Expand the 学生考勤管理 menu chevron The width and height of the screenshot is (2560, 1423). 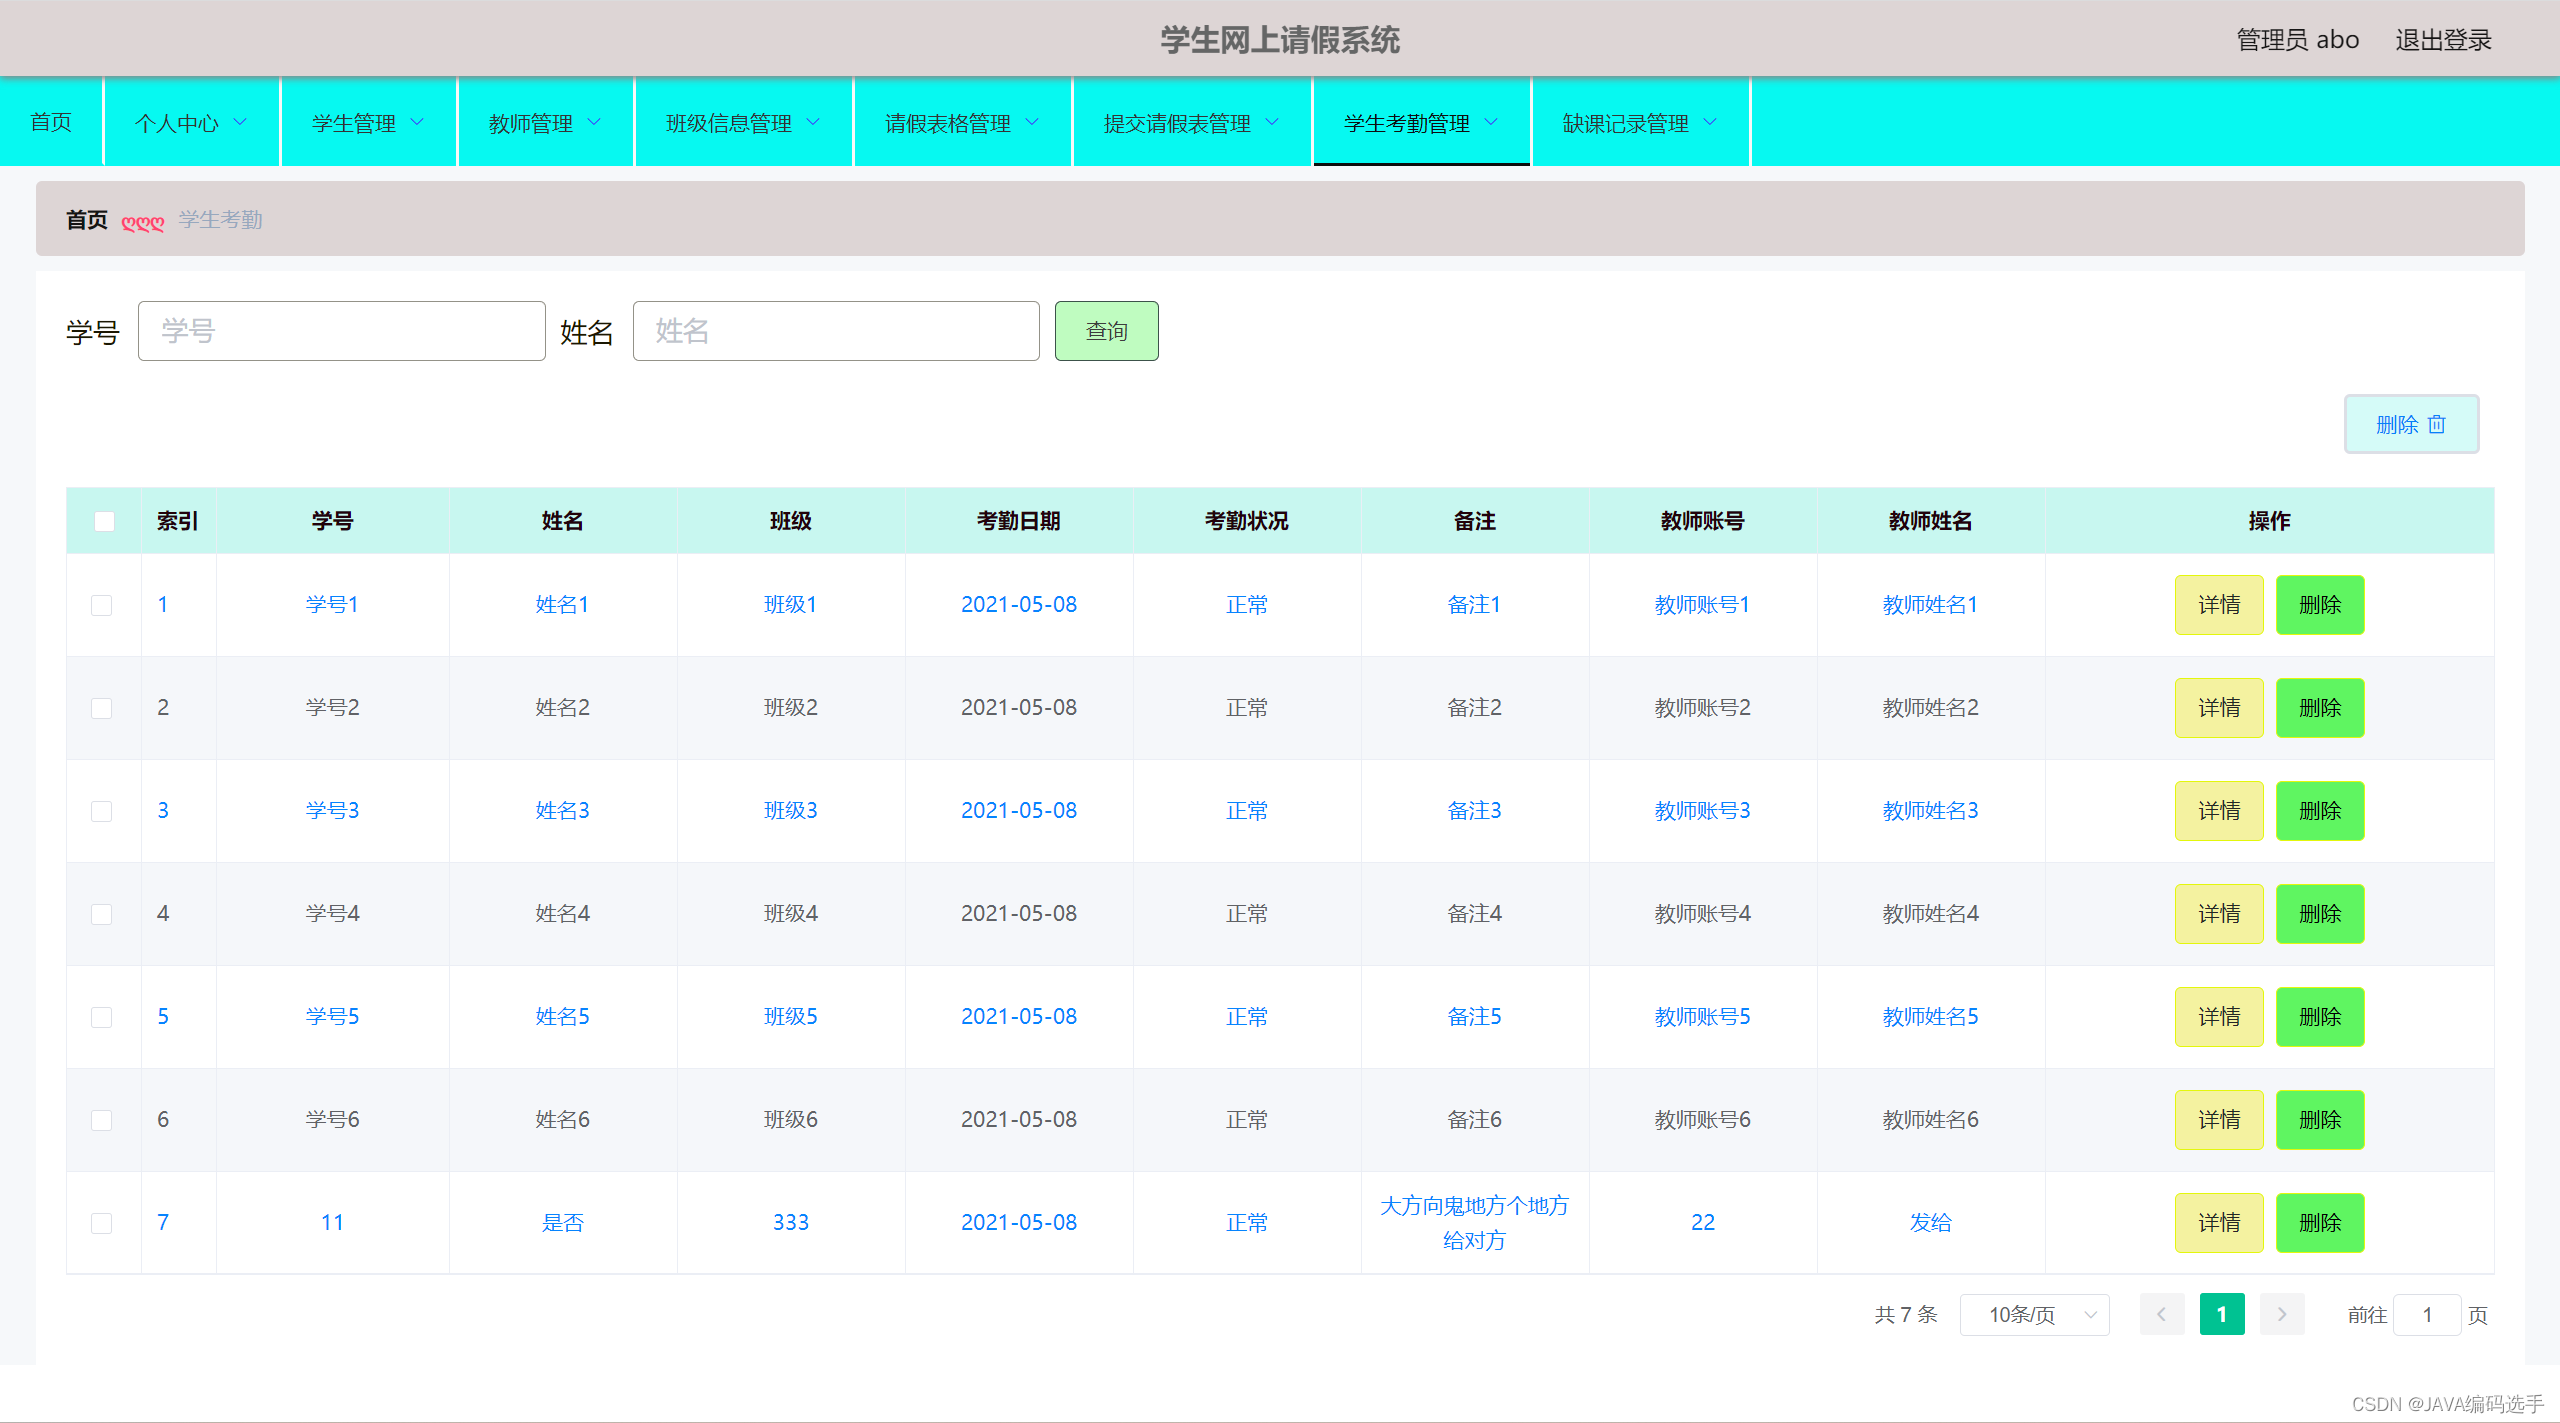point(1491,122)
